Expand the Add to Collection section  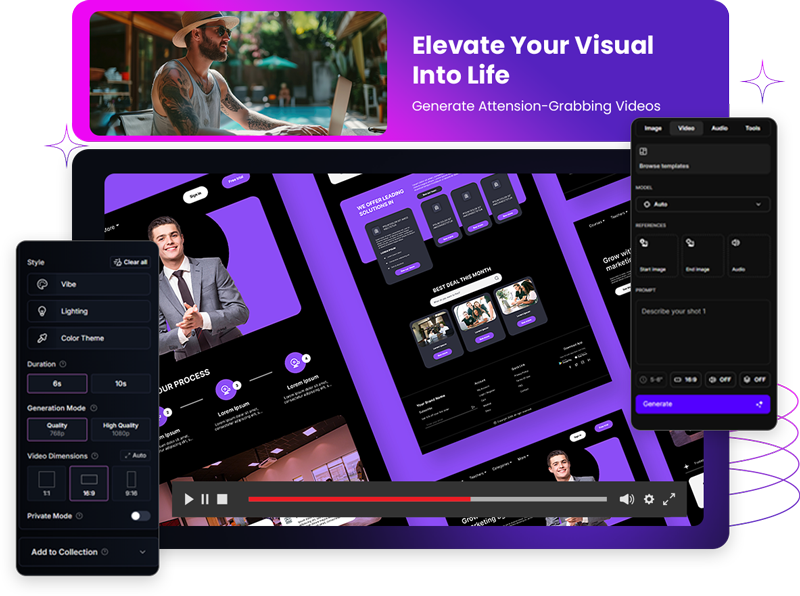[x=88, y=552]
